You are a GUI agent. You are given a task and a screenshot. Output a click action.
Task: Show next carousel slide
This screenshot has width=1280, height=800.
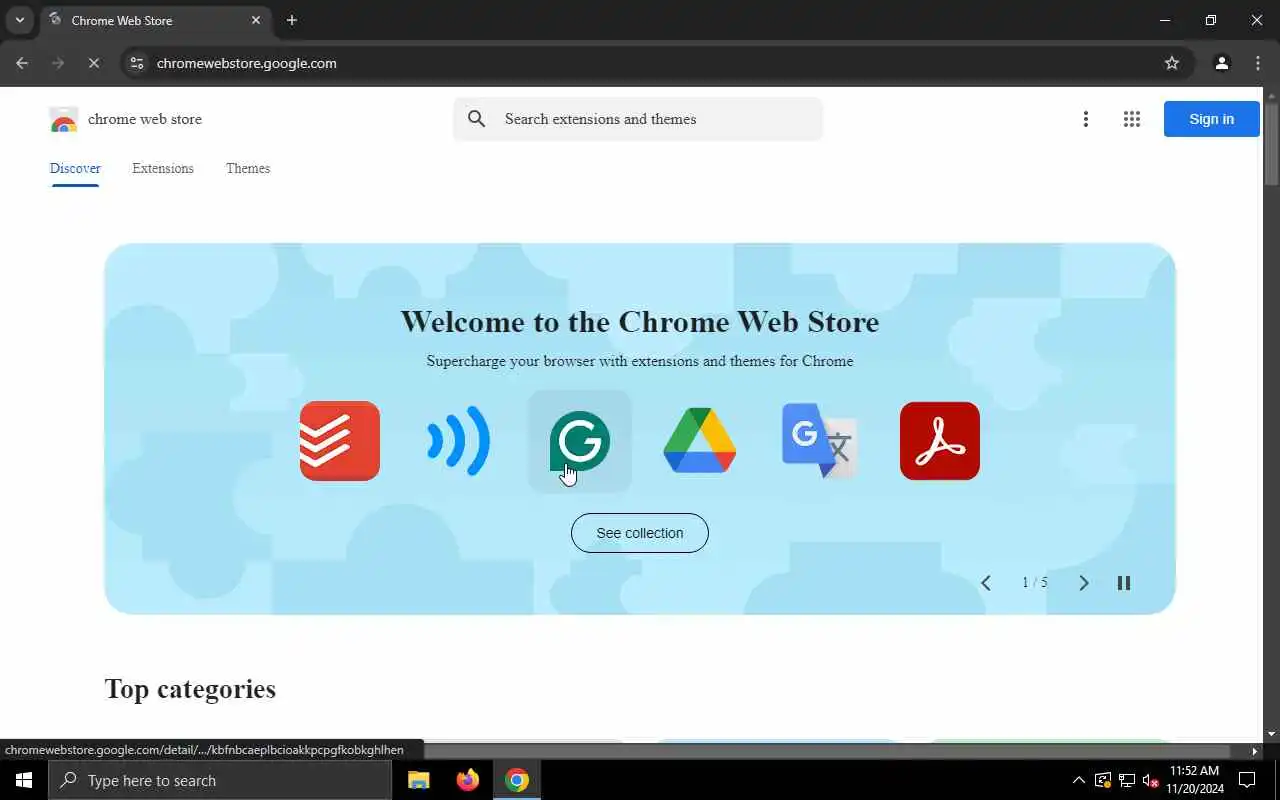pyautogui.click(x=1083, y=583)
